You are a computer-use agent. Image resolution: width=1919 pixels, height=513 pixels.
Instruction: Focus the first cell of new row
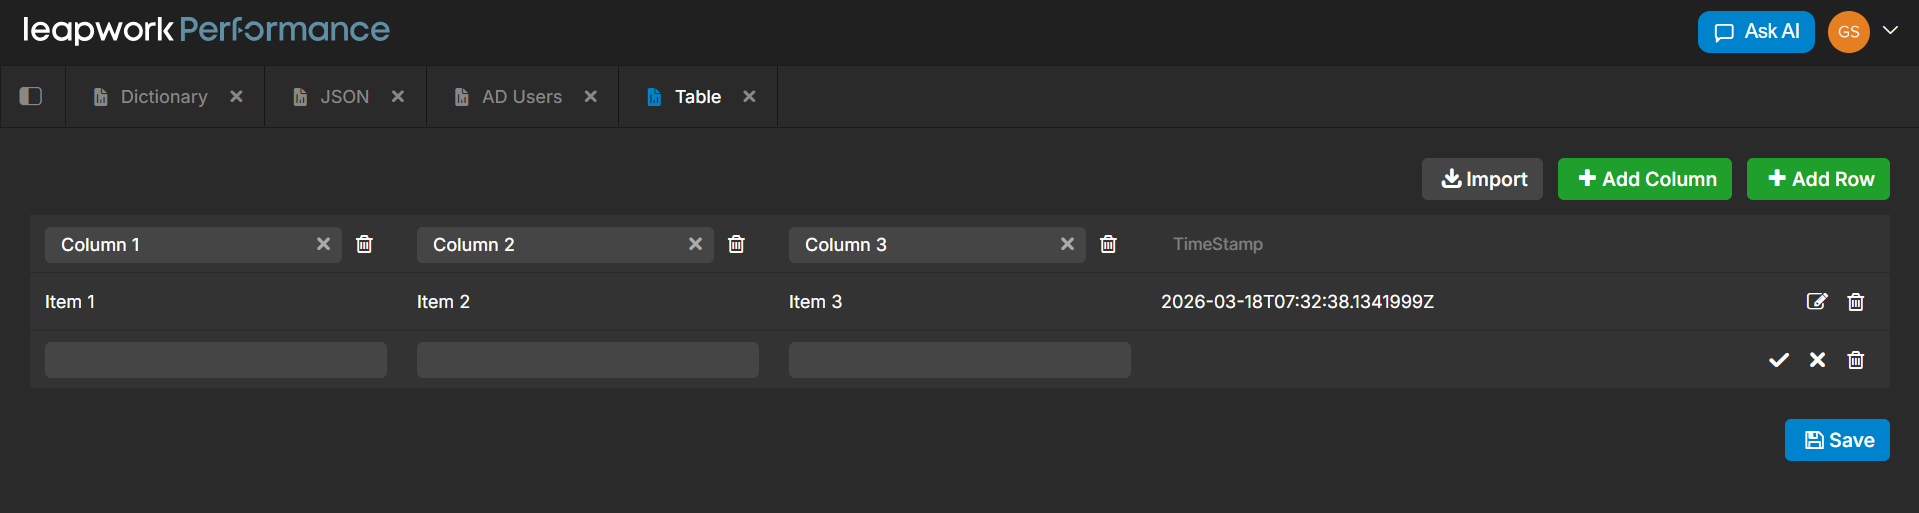216,360
